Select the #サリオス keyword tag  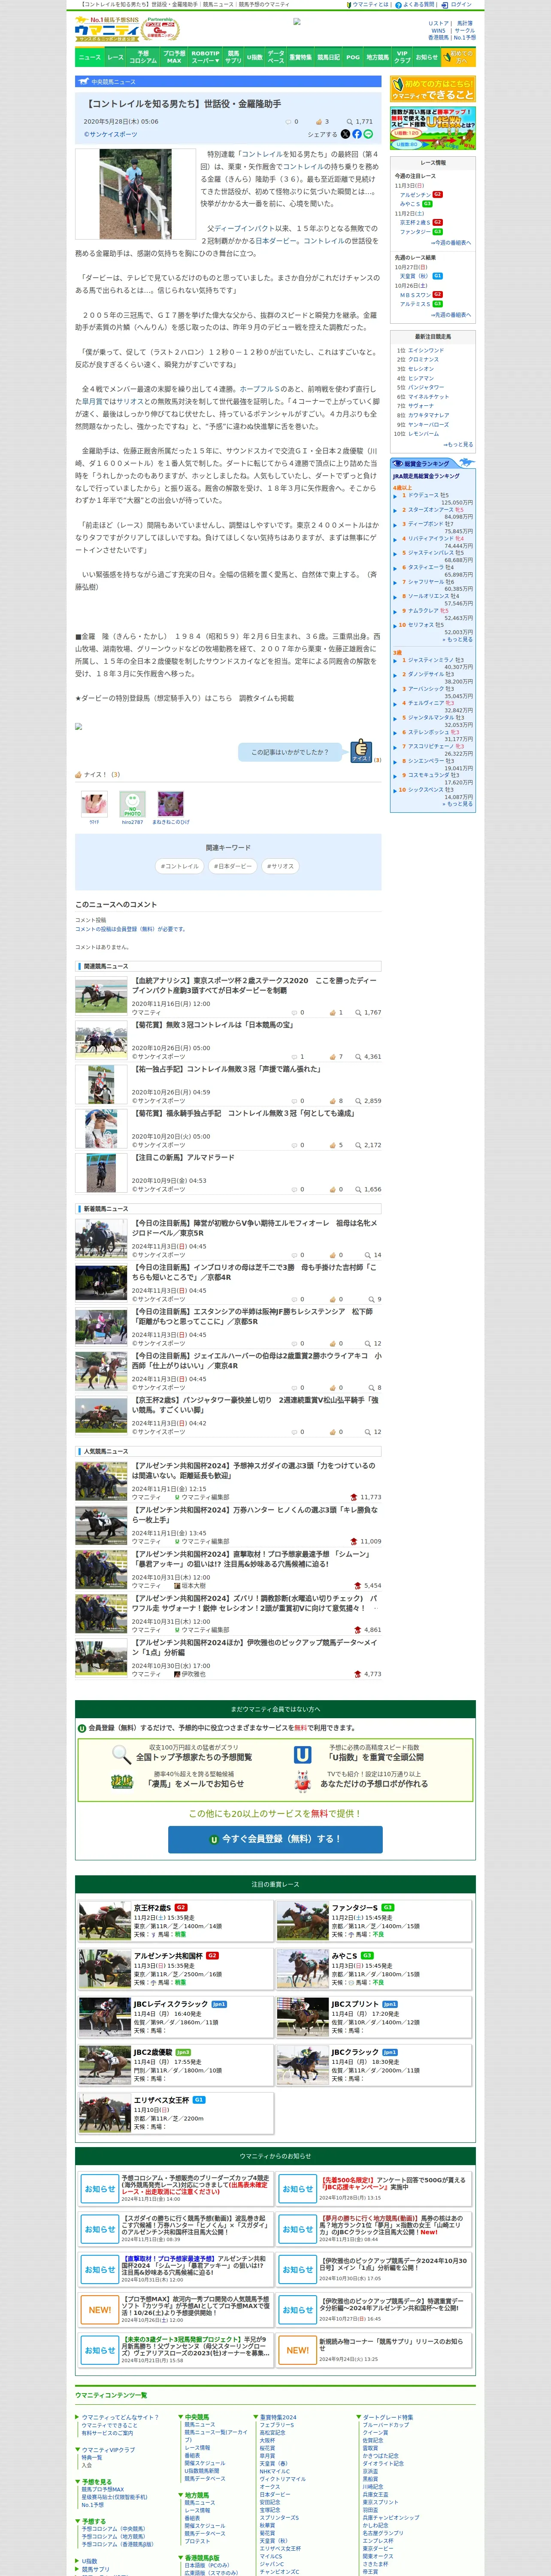point(280,866)
